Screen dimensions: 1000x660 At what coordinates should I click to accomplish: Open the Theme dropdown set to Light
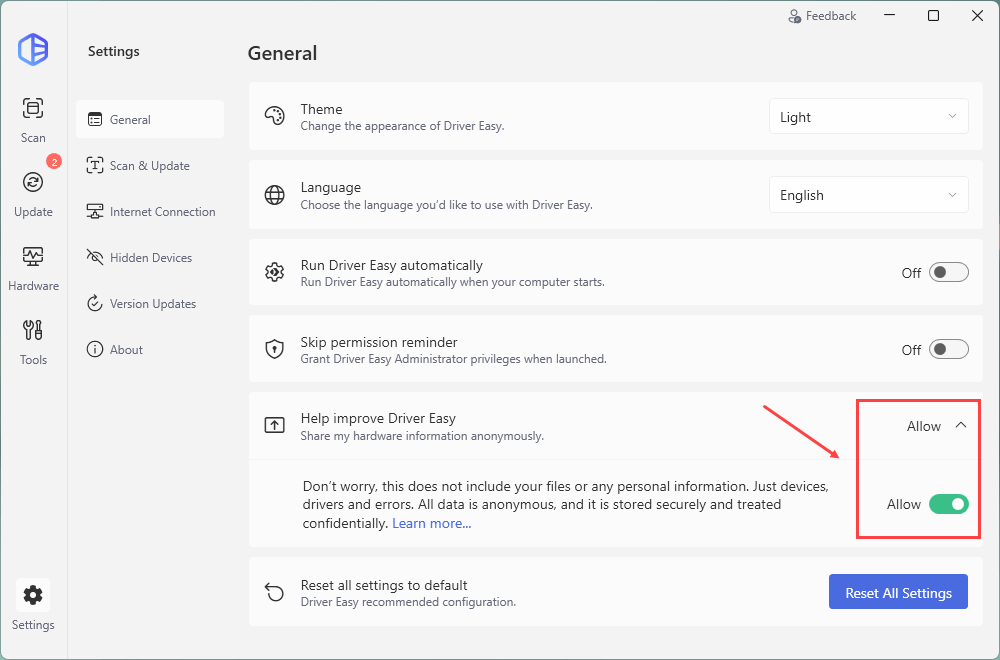(x=868, y=117)
